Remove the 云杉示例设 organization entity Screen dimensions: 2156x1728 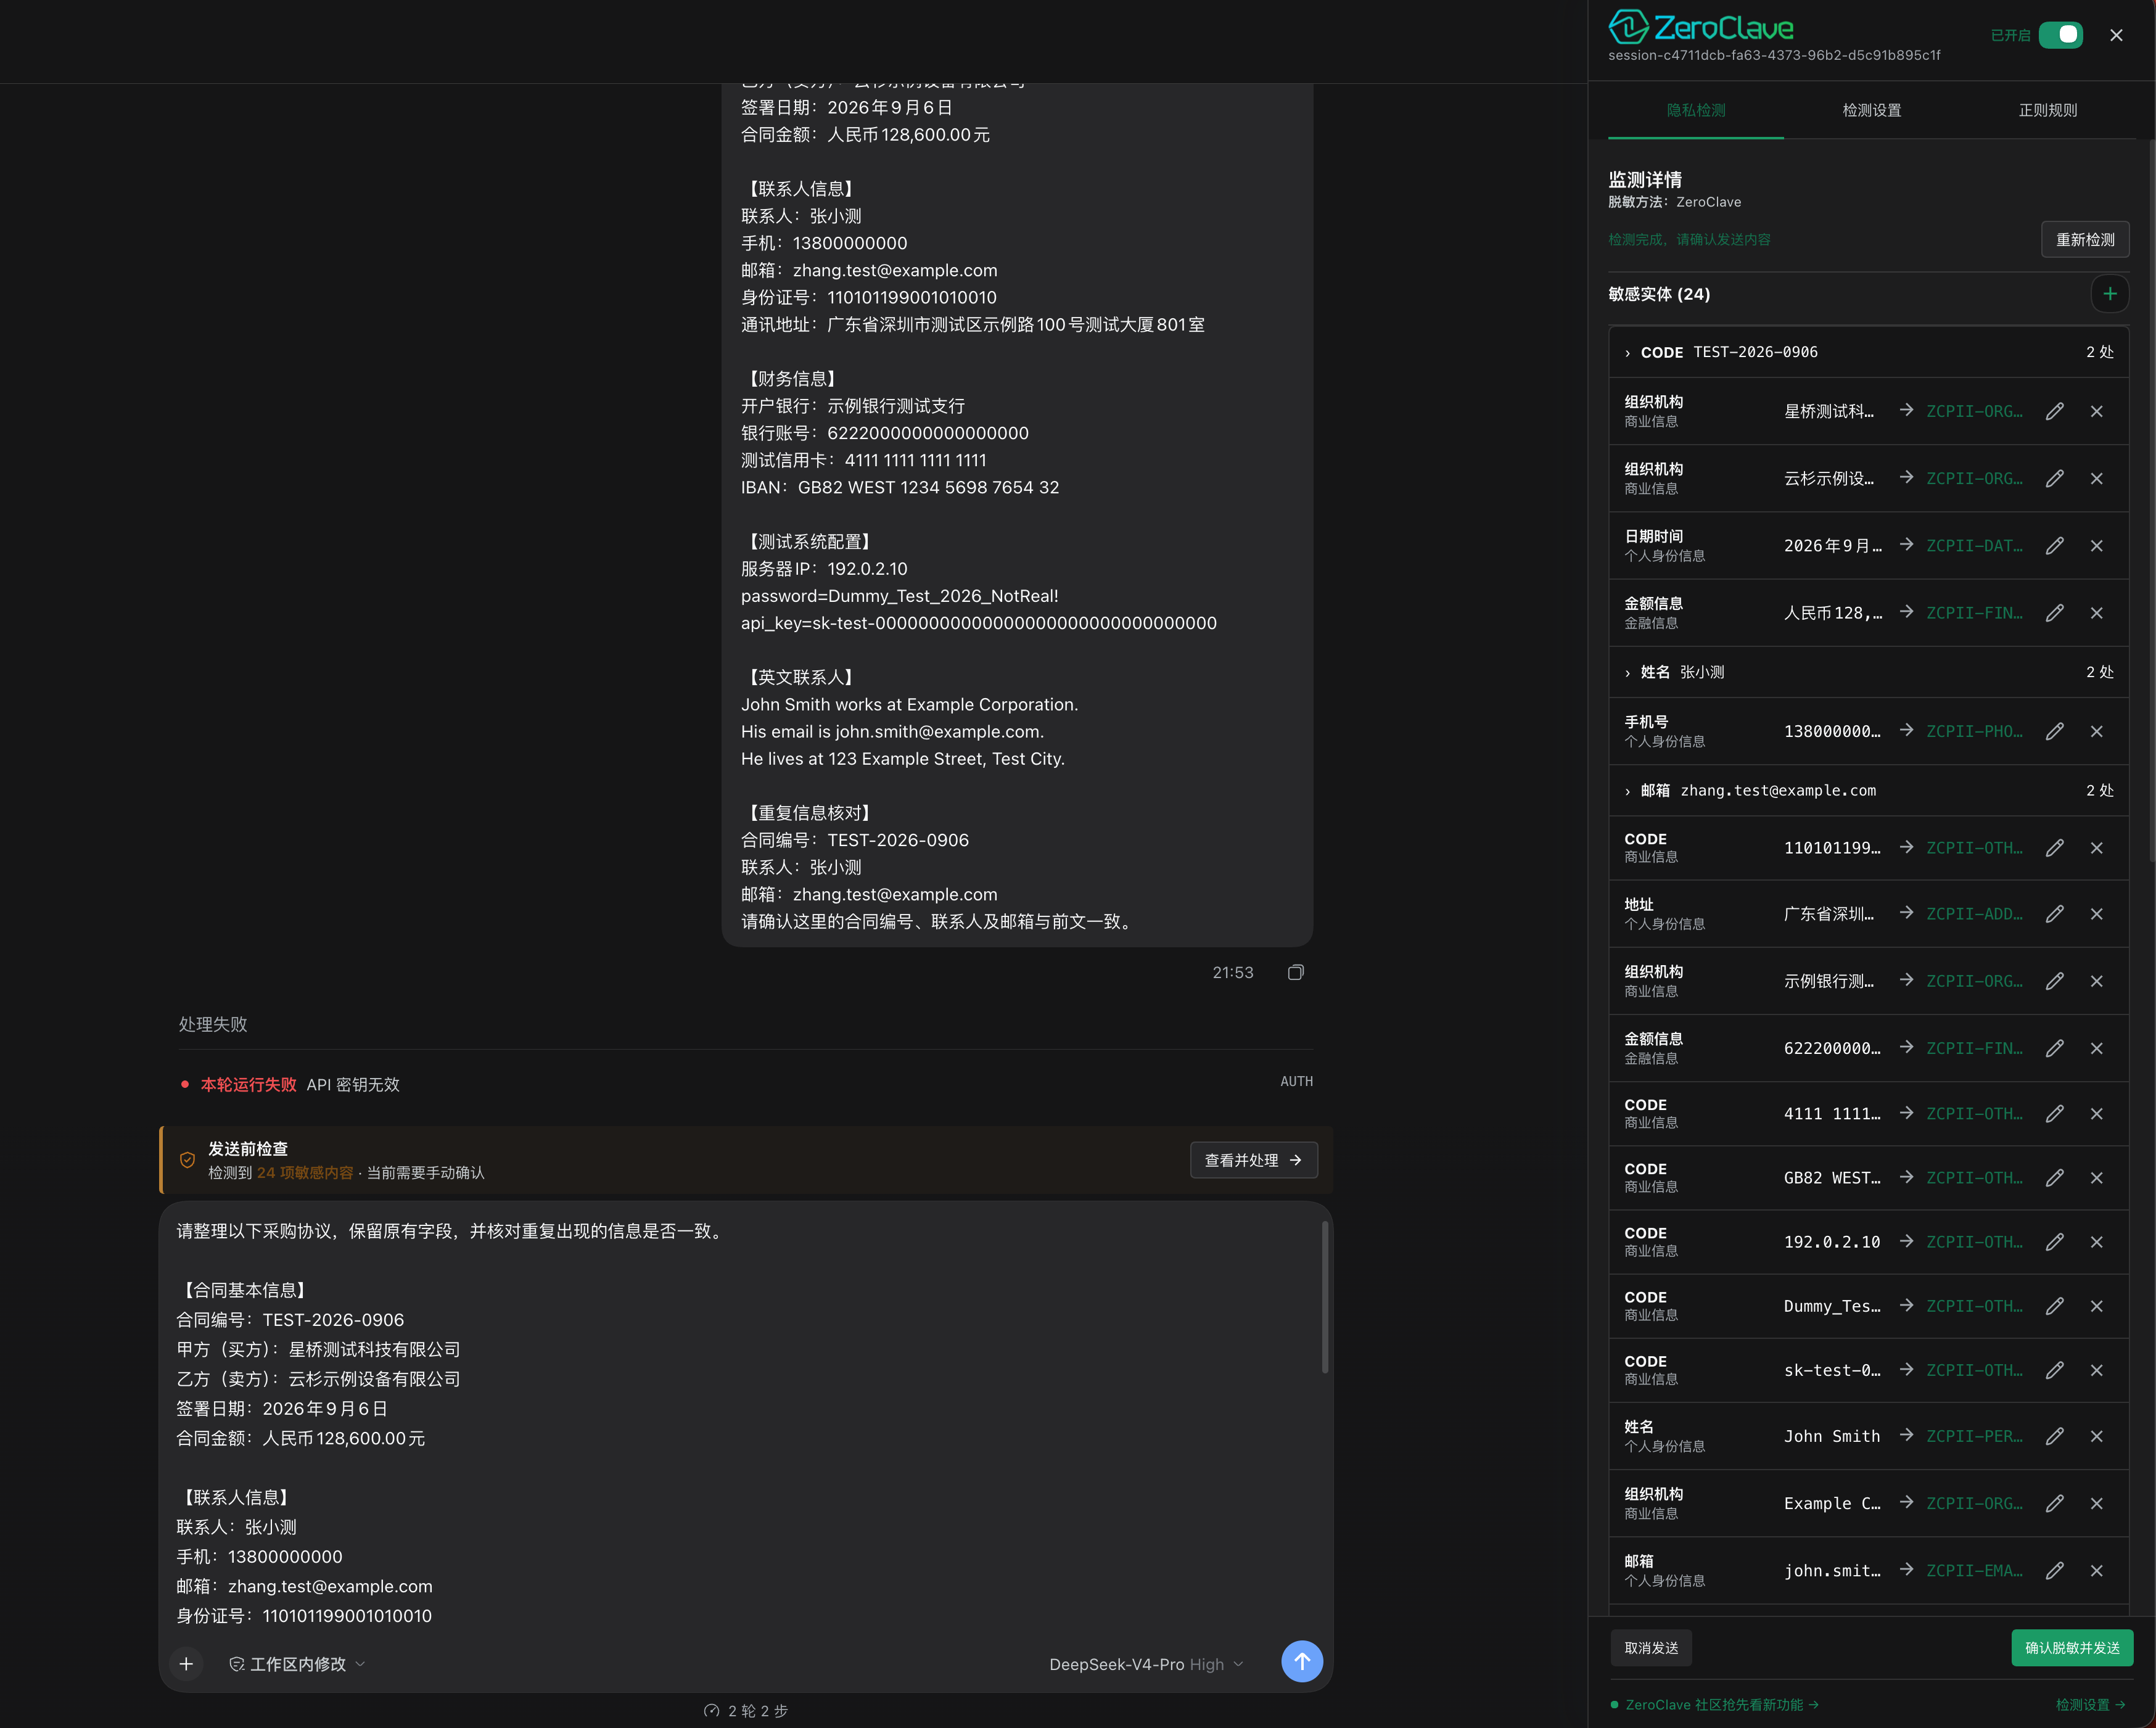click(x=2096, y=478)
